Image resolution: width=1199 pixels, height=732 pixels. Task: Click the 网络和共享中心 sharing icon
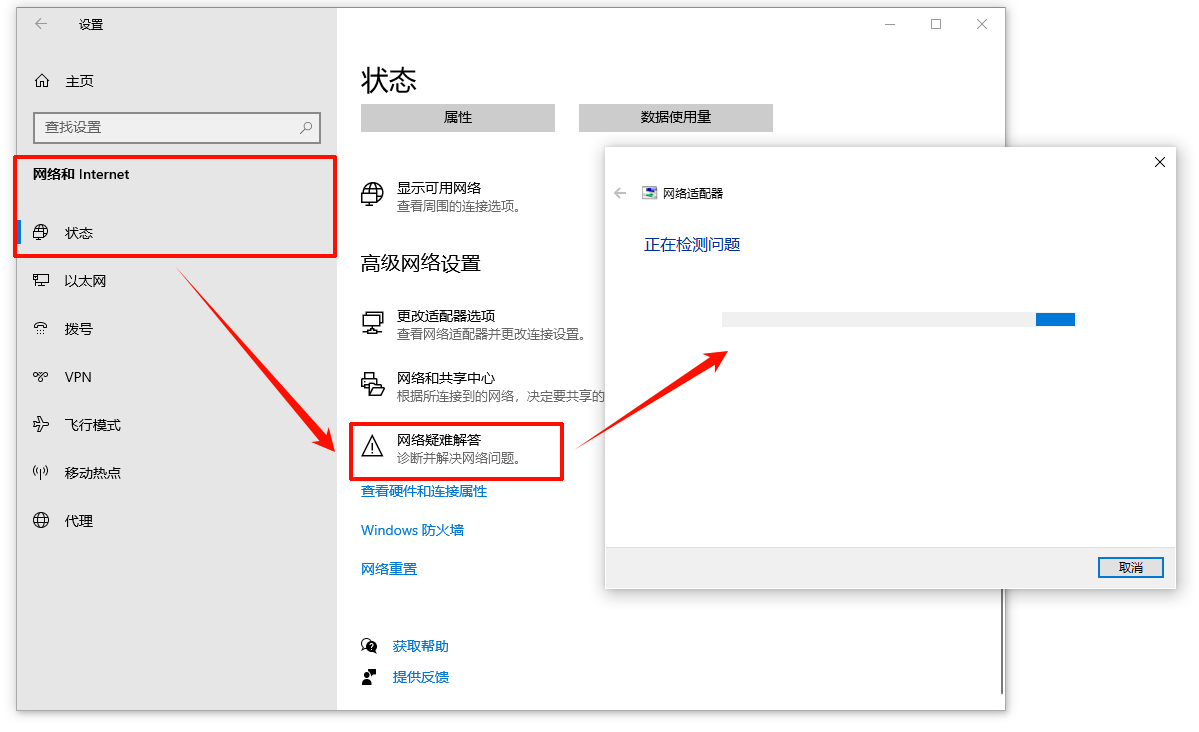(x=372, y=386)
